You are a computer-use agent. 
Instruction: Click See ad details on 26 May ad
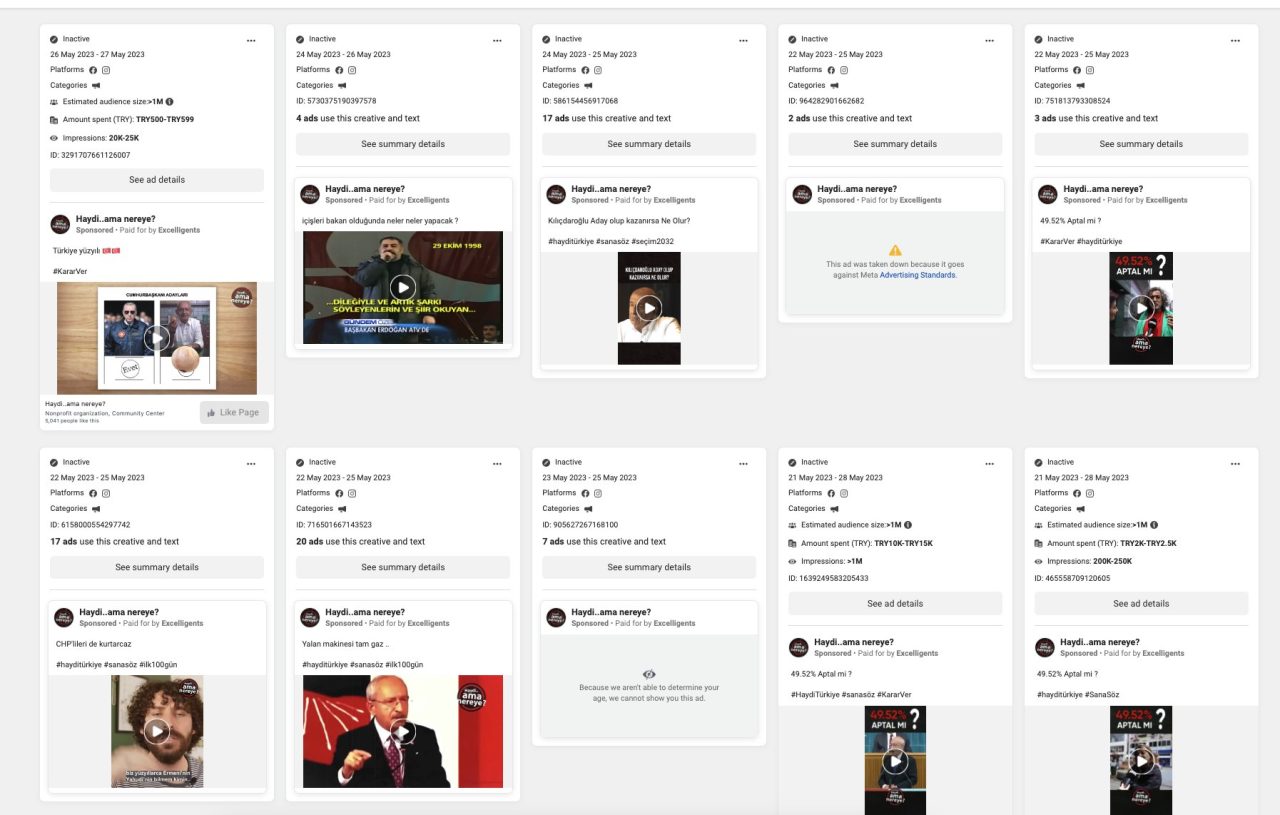157,180
